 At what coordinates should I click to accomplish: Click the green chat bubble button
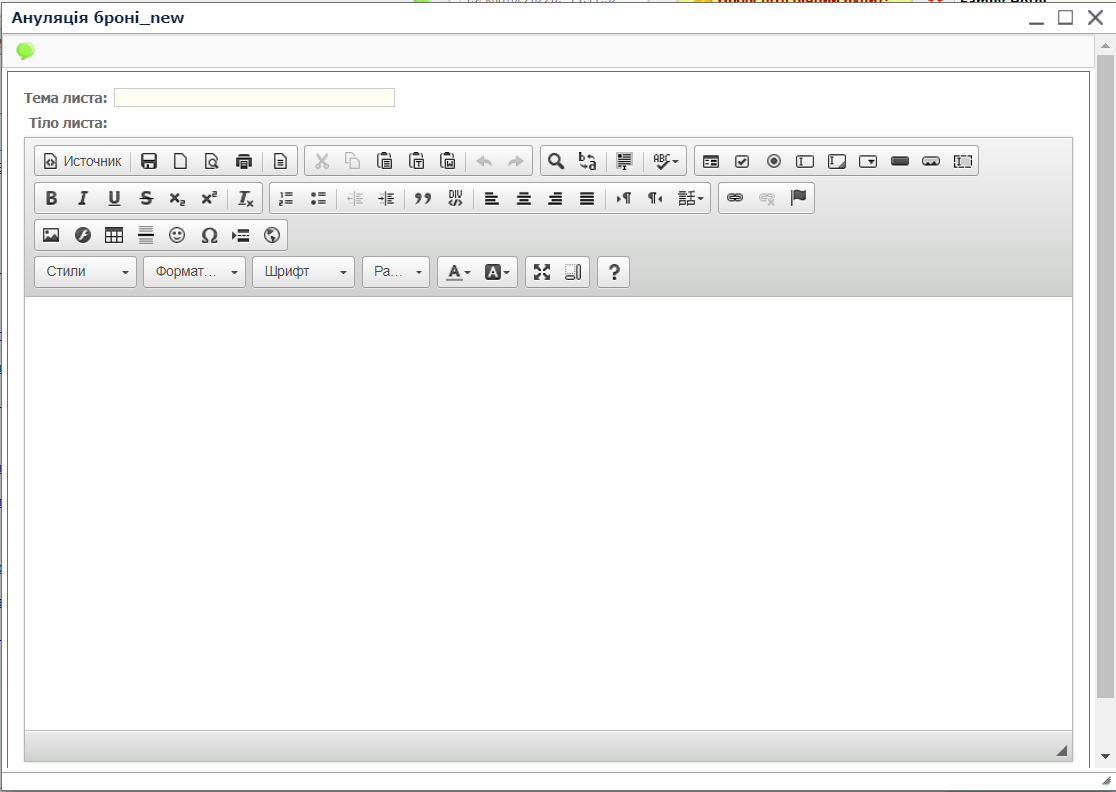click(25, 51)
